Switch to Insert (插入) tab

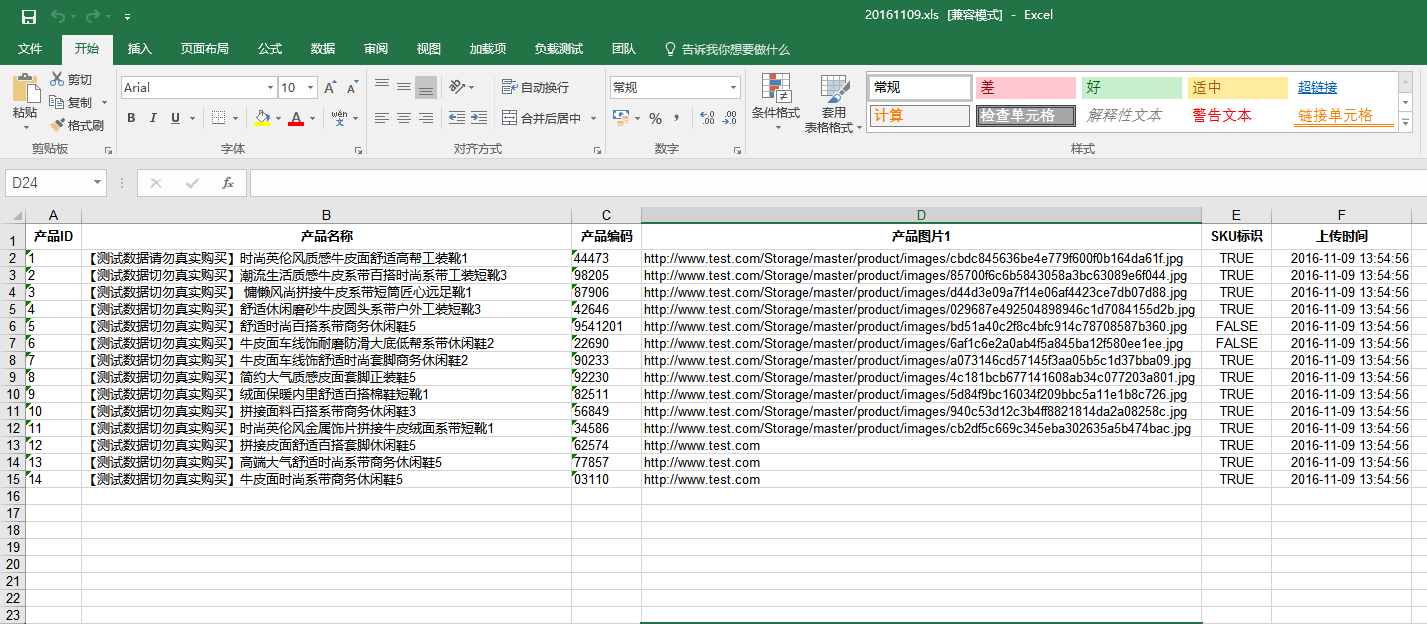(140, 49)
